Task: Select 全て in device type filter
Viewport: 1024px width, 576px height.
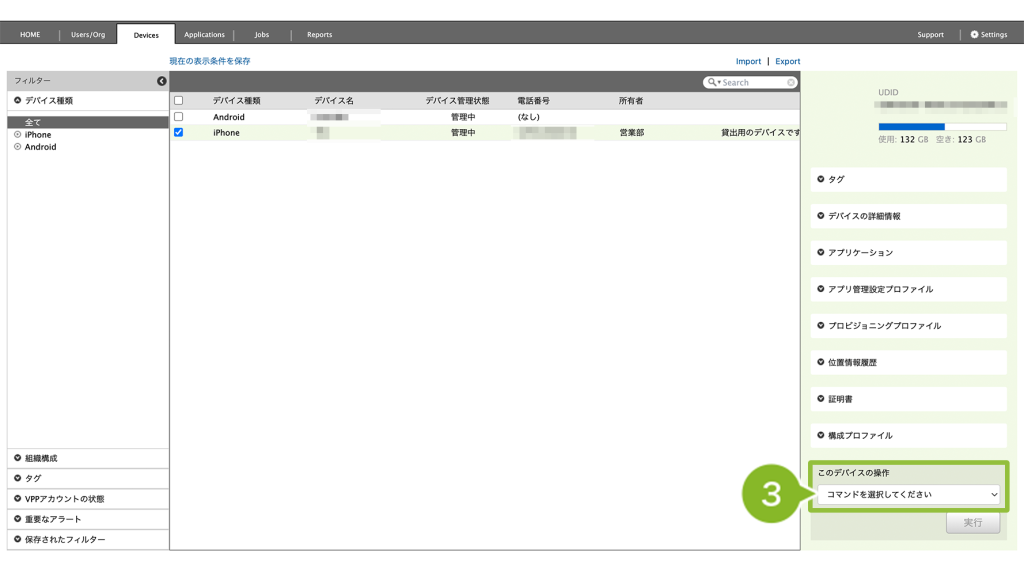Action: (x=88, y=122)
